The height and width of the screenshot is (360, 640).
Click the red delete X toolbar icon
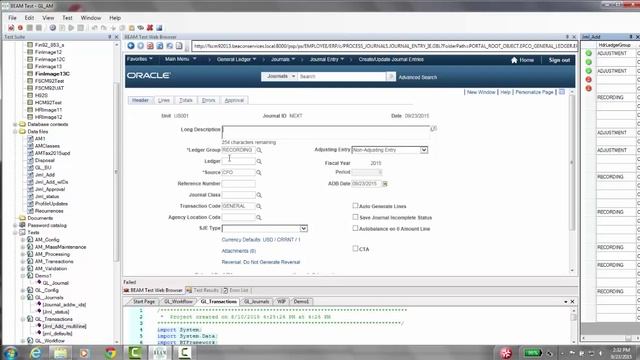[x=150, y=28]
